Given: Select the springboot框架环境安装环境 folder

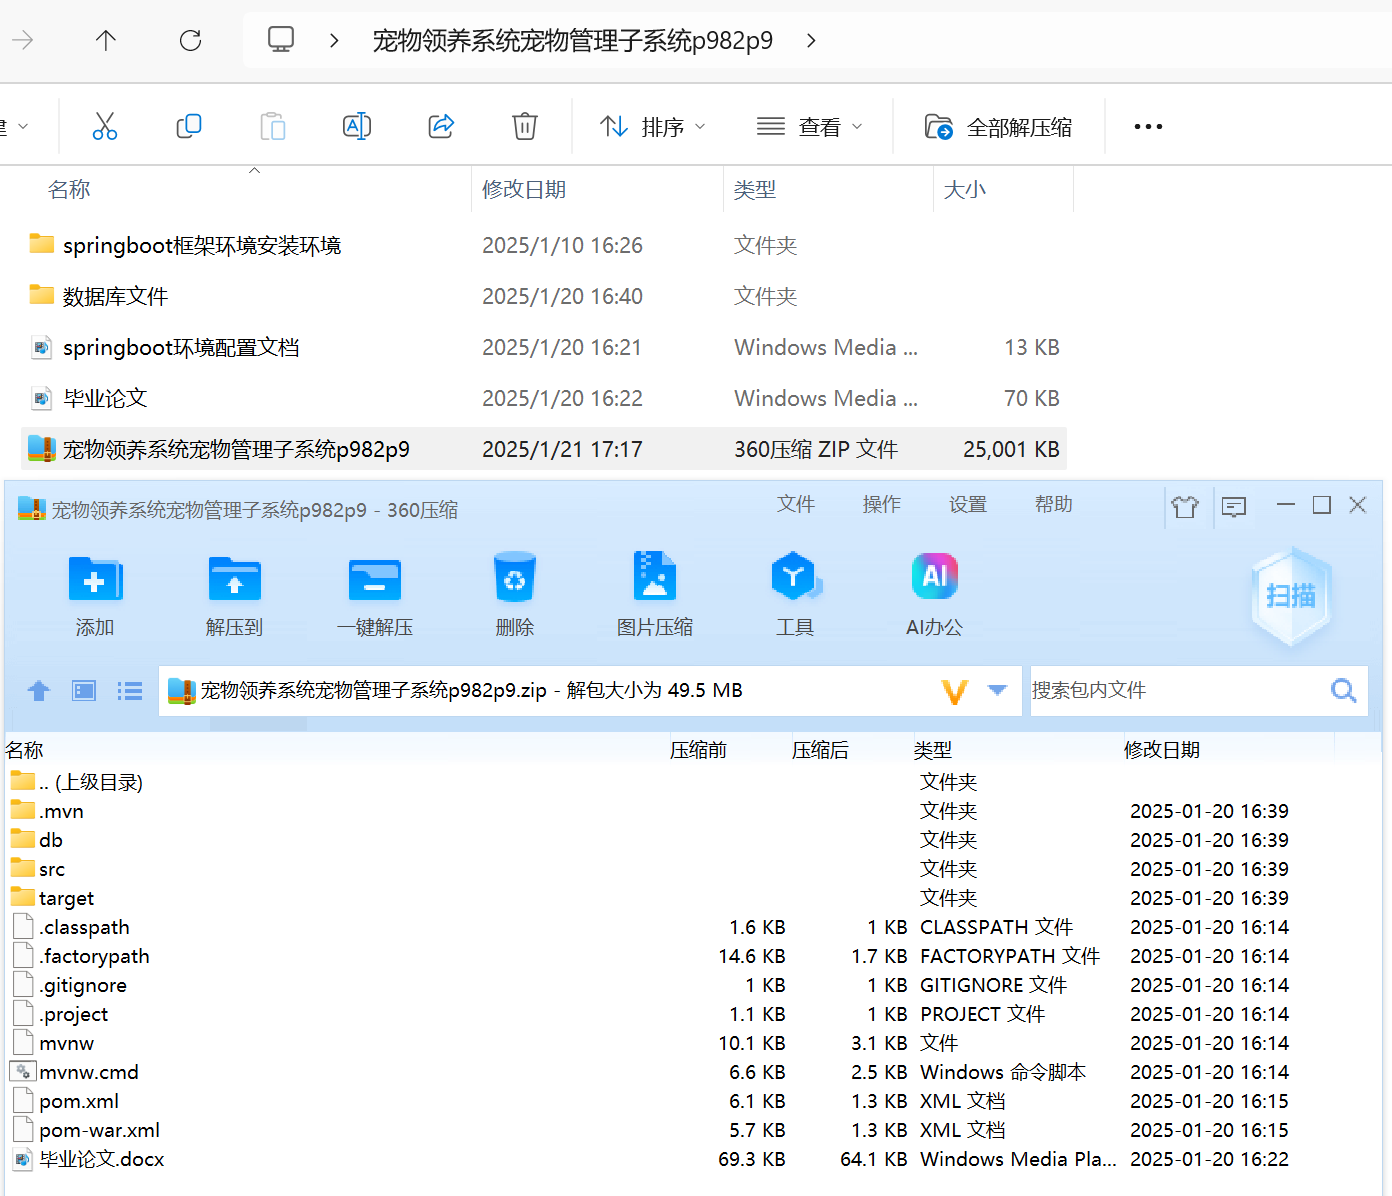Looking at the screenshot, I should click(x=202, y=245).
